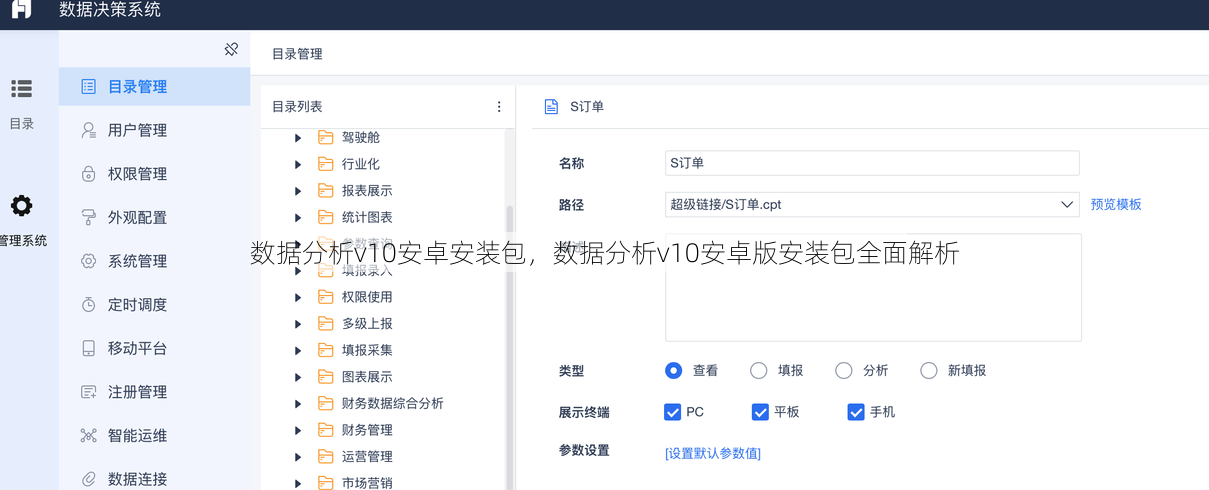Open the 路径 dropdown with 超级链接/S订单.cpt
This screenshot has width=1209, height=490.
point(872,204)
